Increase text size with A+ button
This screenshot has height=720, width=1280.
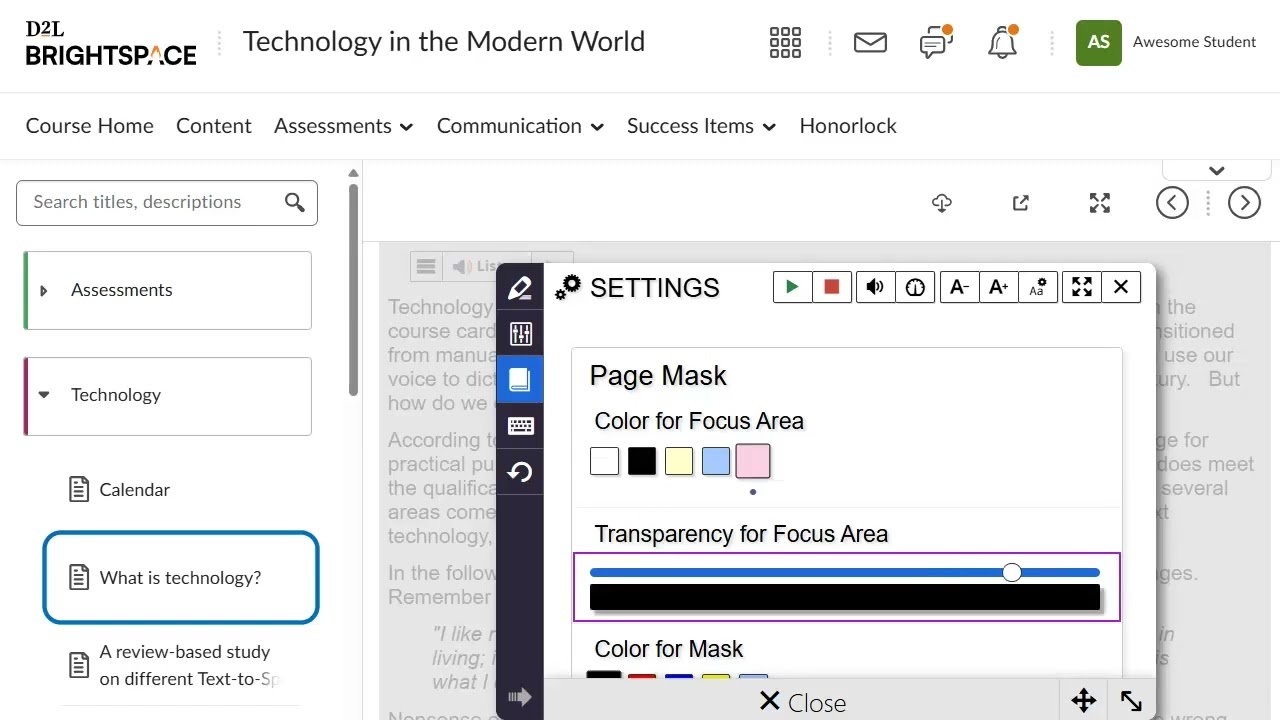[x=998, y=287]
